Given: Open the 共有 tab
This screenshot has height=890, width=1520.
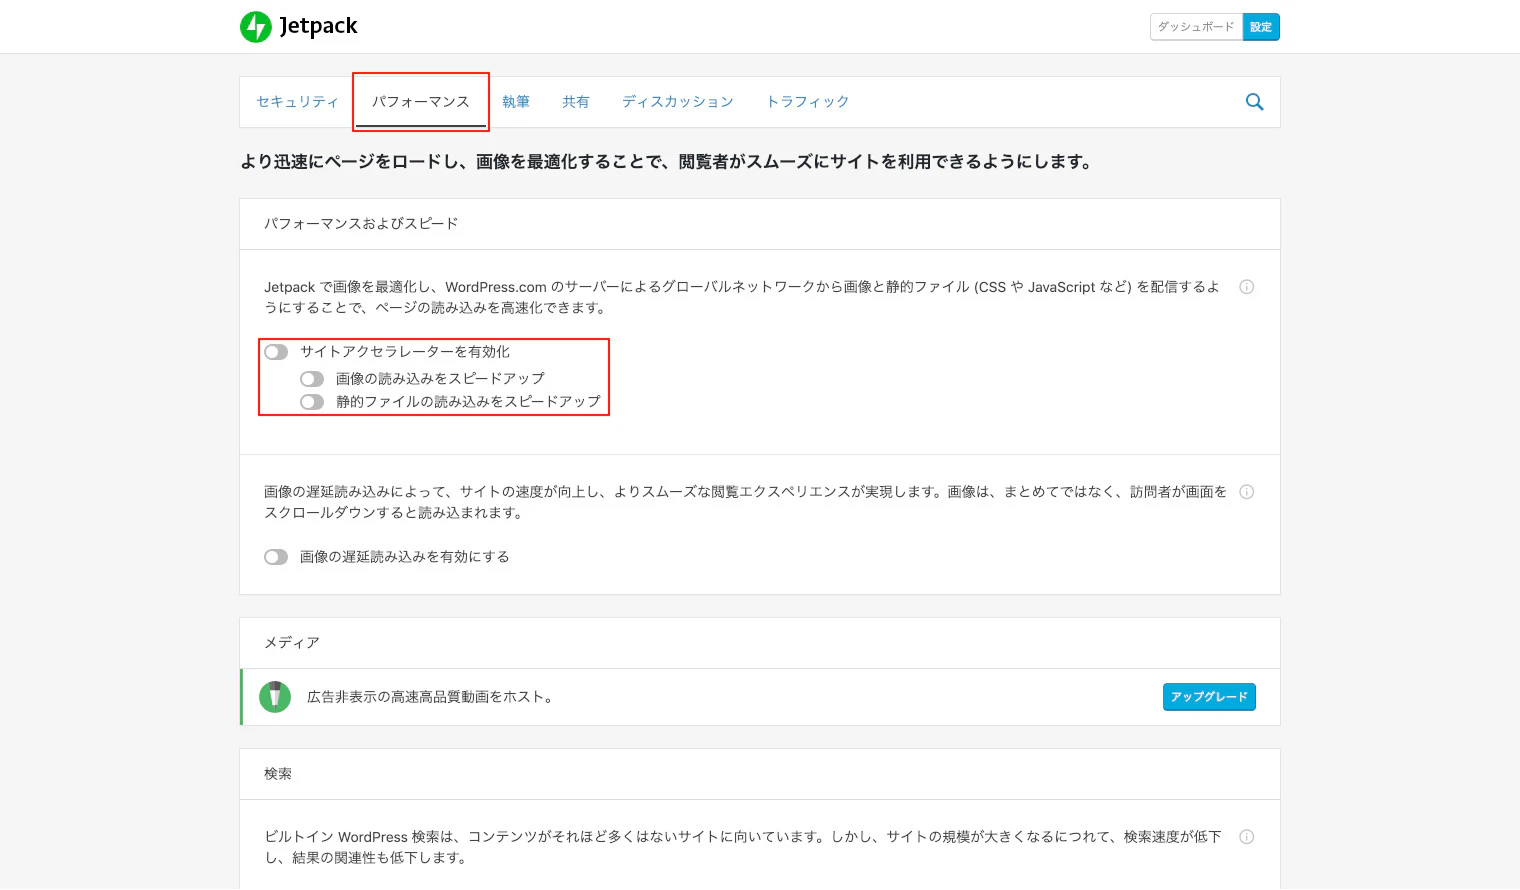Looking at the screenshot, I should point(576,102).
